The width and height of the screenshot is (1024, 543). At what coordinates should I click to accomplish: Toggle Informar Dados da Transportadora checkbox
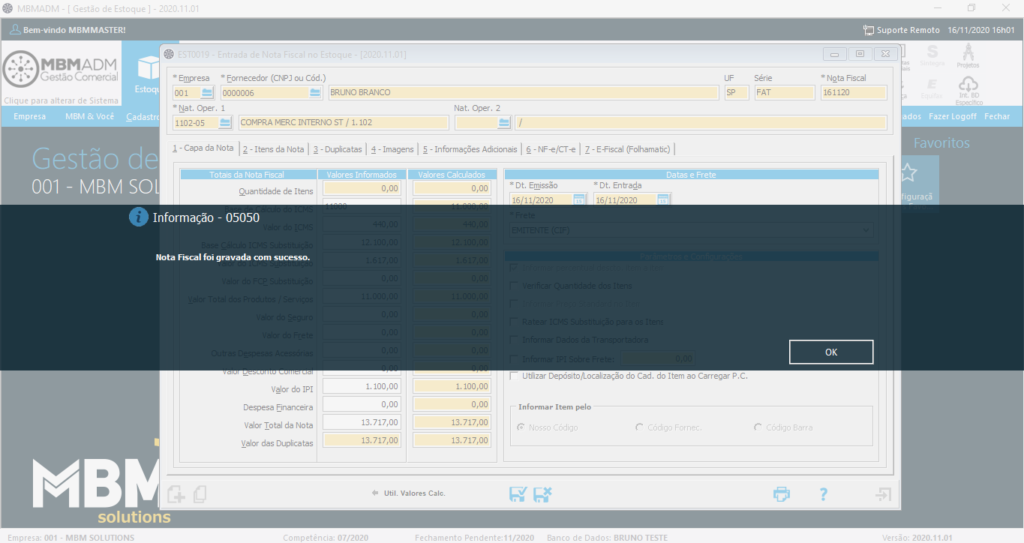[x=514, y=340]
